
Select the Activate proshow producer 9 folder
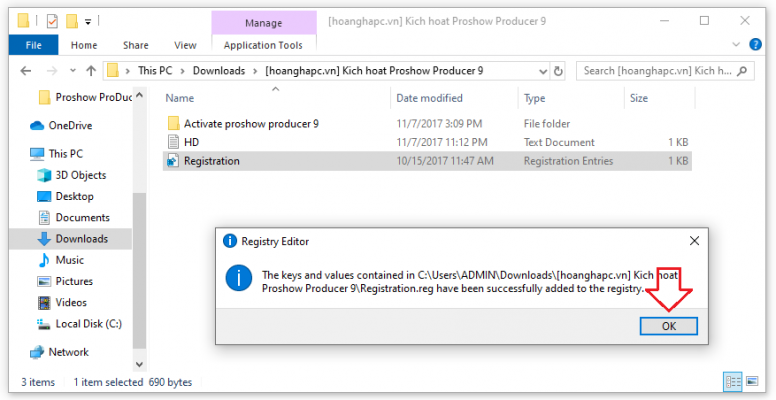coord(250,123)
